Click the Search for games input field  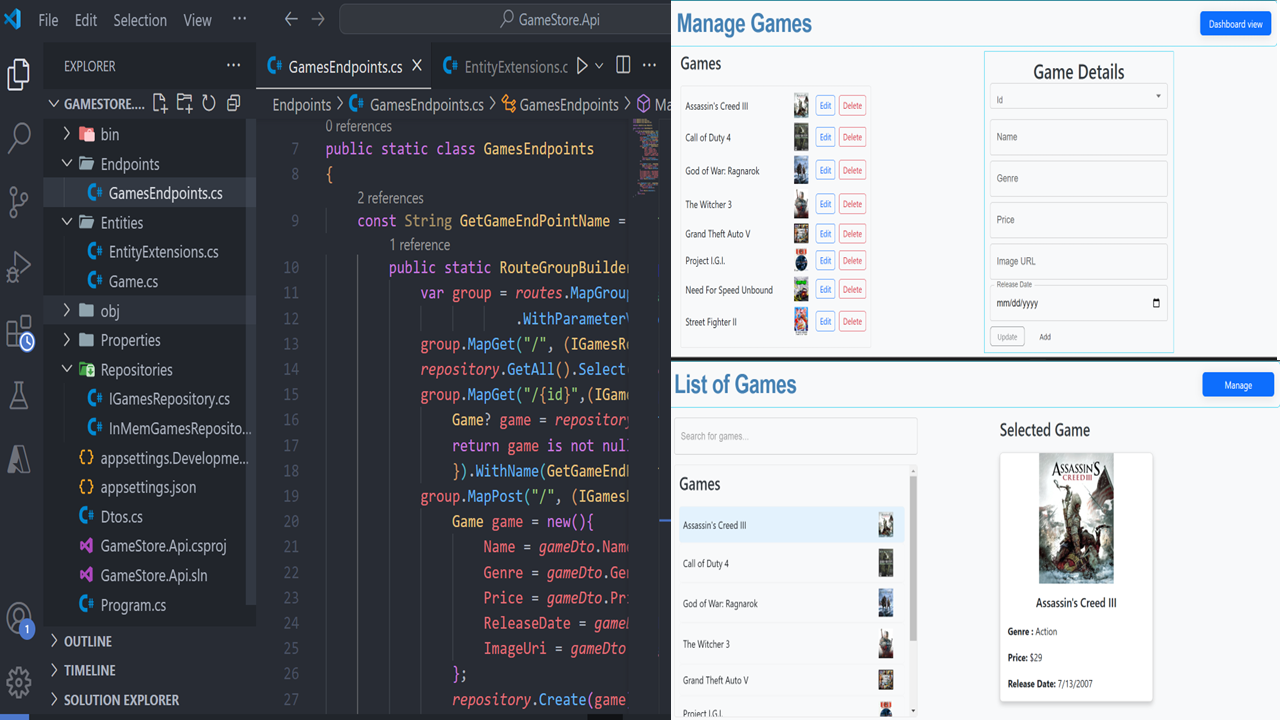(x=795, y=436)
